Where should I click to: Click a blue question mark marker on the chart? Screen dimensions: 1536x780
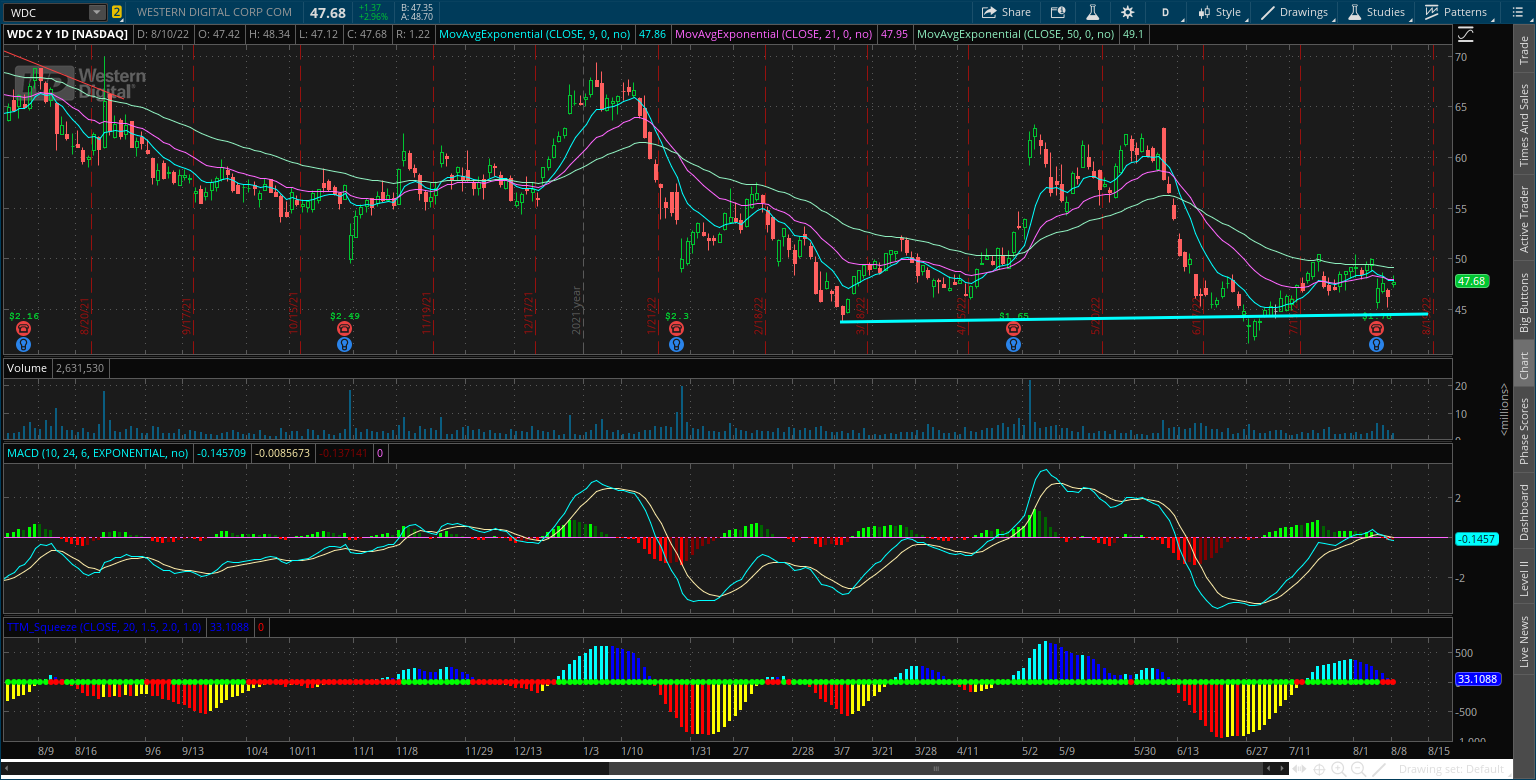(x=22, y=343)
